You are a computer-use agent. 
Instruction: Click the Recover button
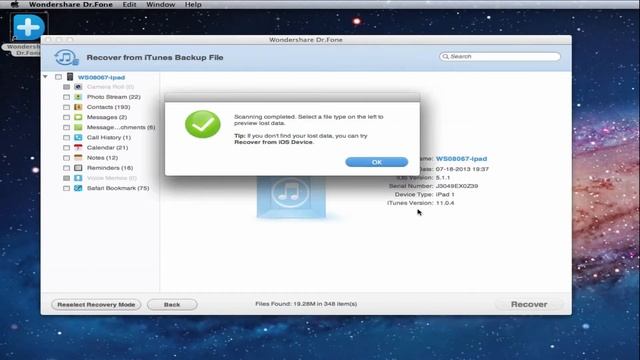point(529,304)
